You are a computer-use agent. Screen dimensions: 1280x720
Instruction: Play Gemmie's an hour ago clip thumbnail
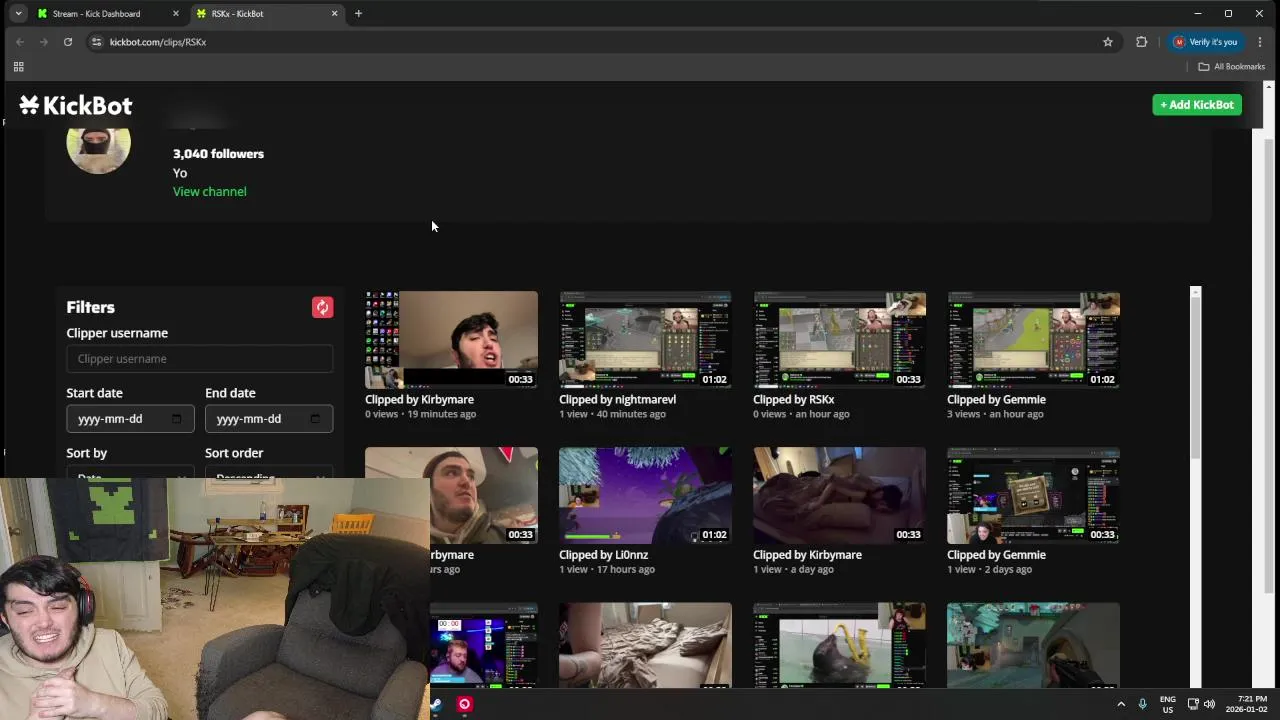click(x=1033, y=339)
